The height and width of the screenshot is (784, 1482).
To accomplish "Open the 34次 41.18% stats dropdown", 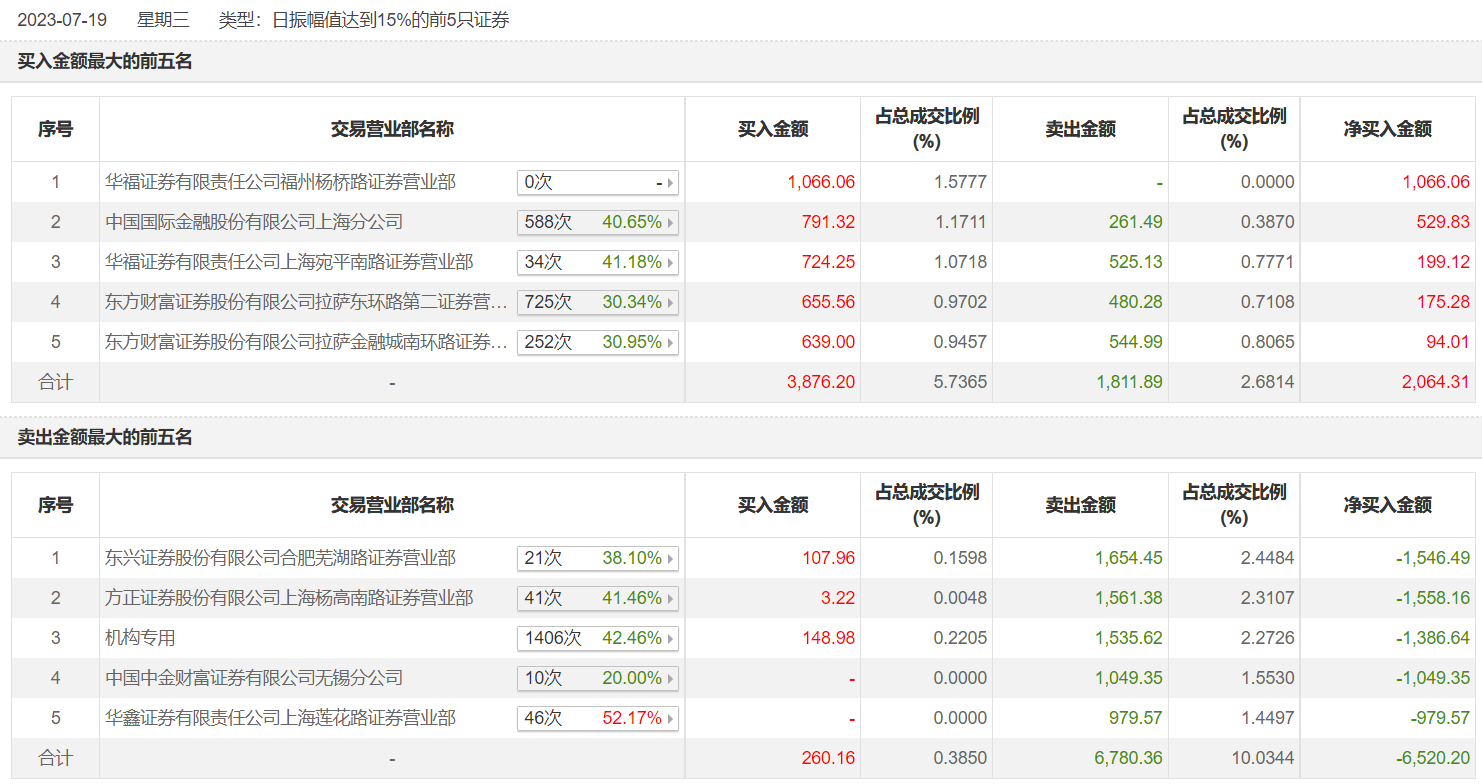I will (x=597, y=262).
